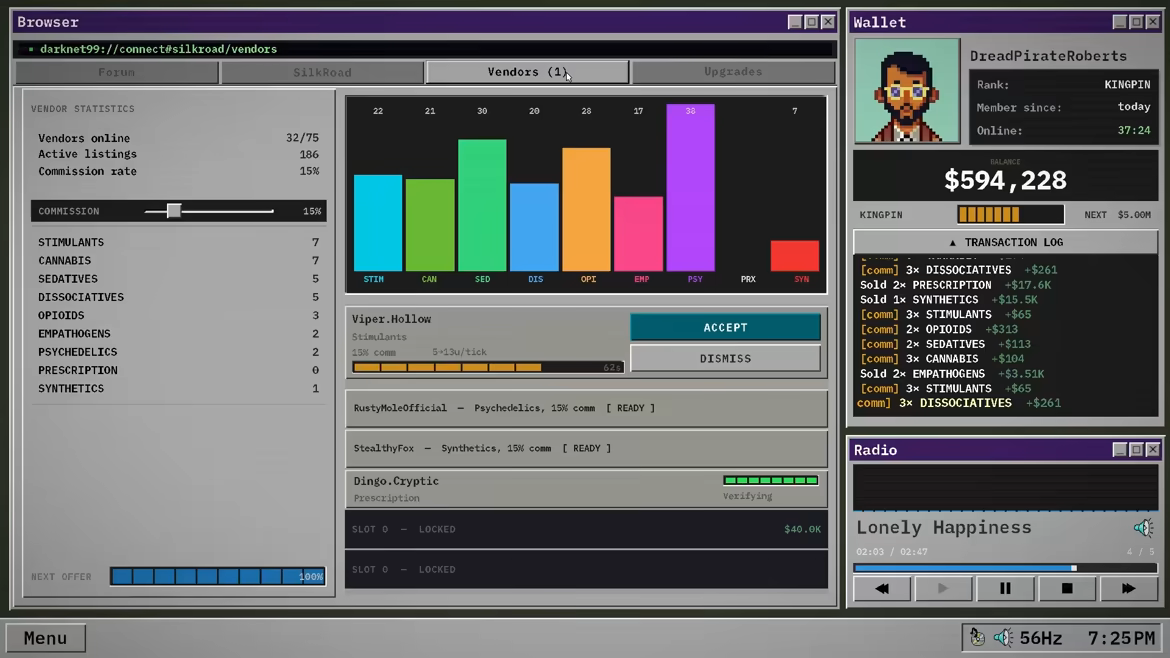Open the Upgrades tab
Screen dimensions: 1170x658
tap(733, 72)
